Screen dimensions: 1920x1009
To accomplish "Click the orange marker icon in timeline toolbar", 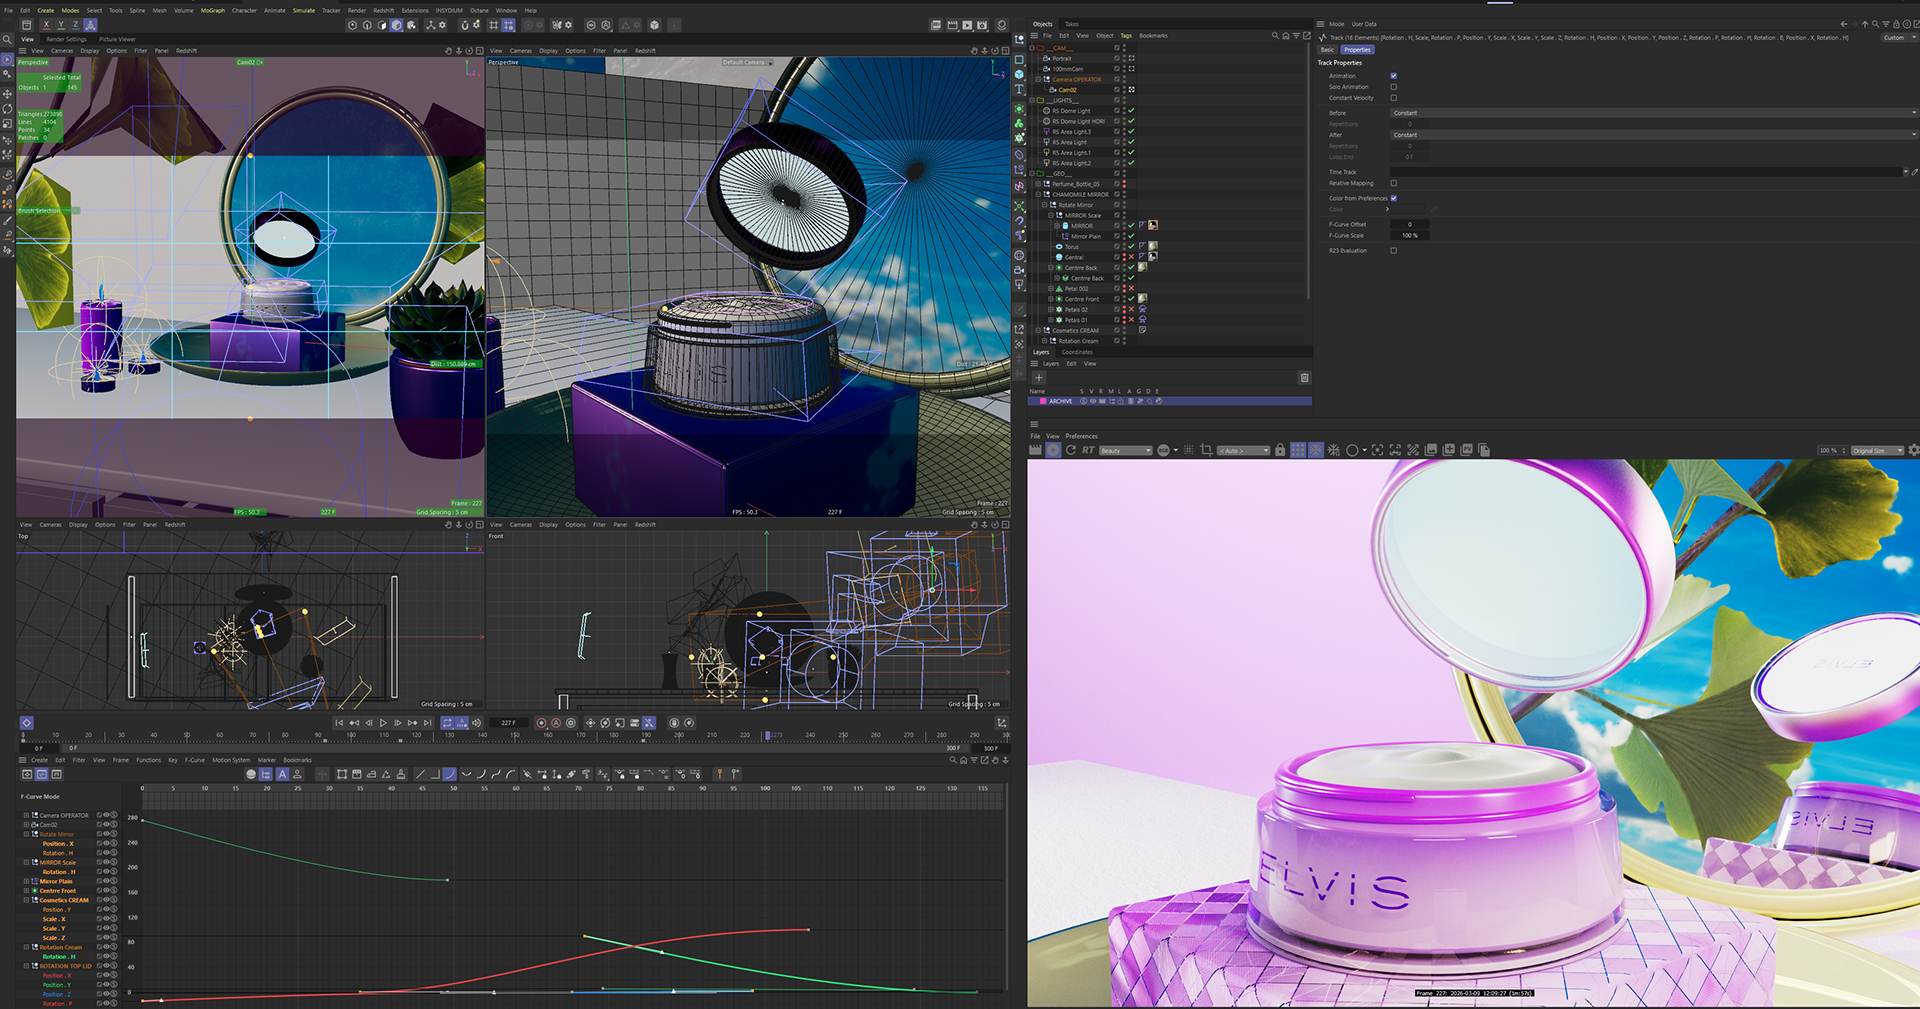I will (718, 774).
